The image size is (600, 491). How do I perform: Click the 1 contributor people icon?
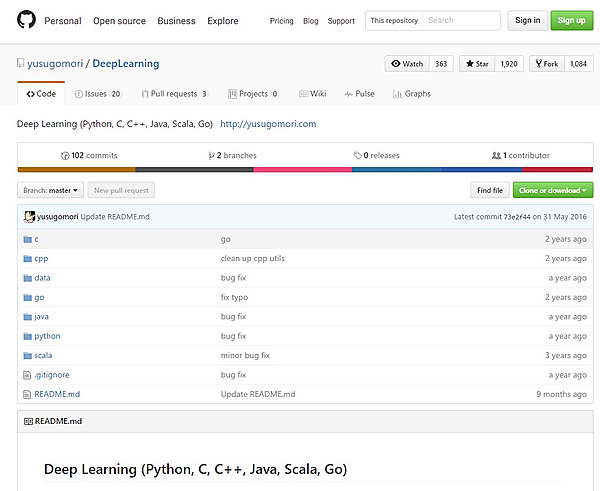pyautogui.click(x=496, y=156)
